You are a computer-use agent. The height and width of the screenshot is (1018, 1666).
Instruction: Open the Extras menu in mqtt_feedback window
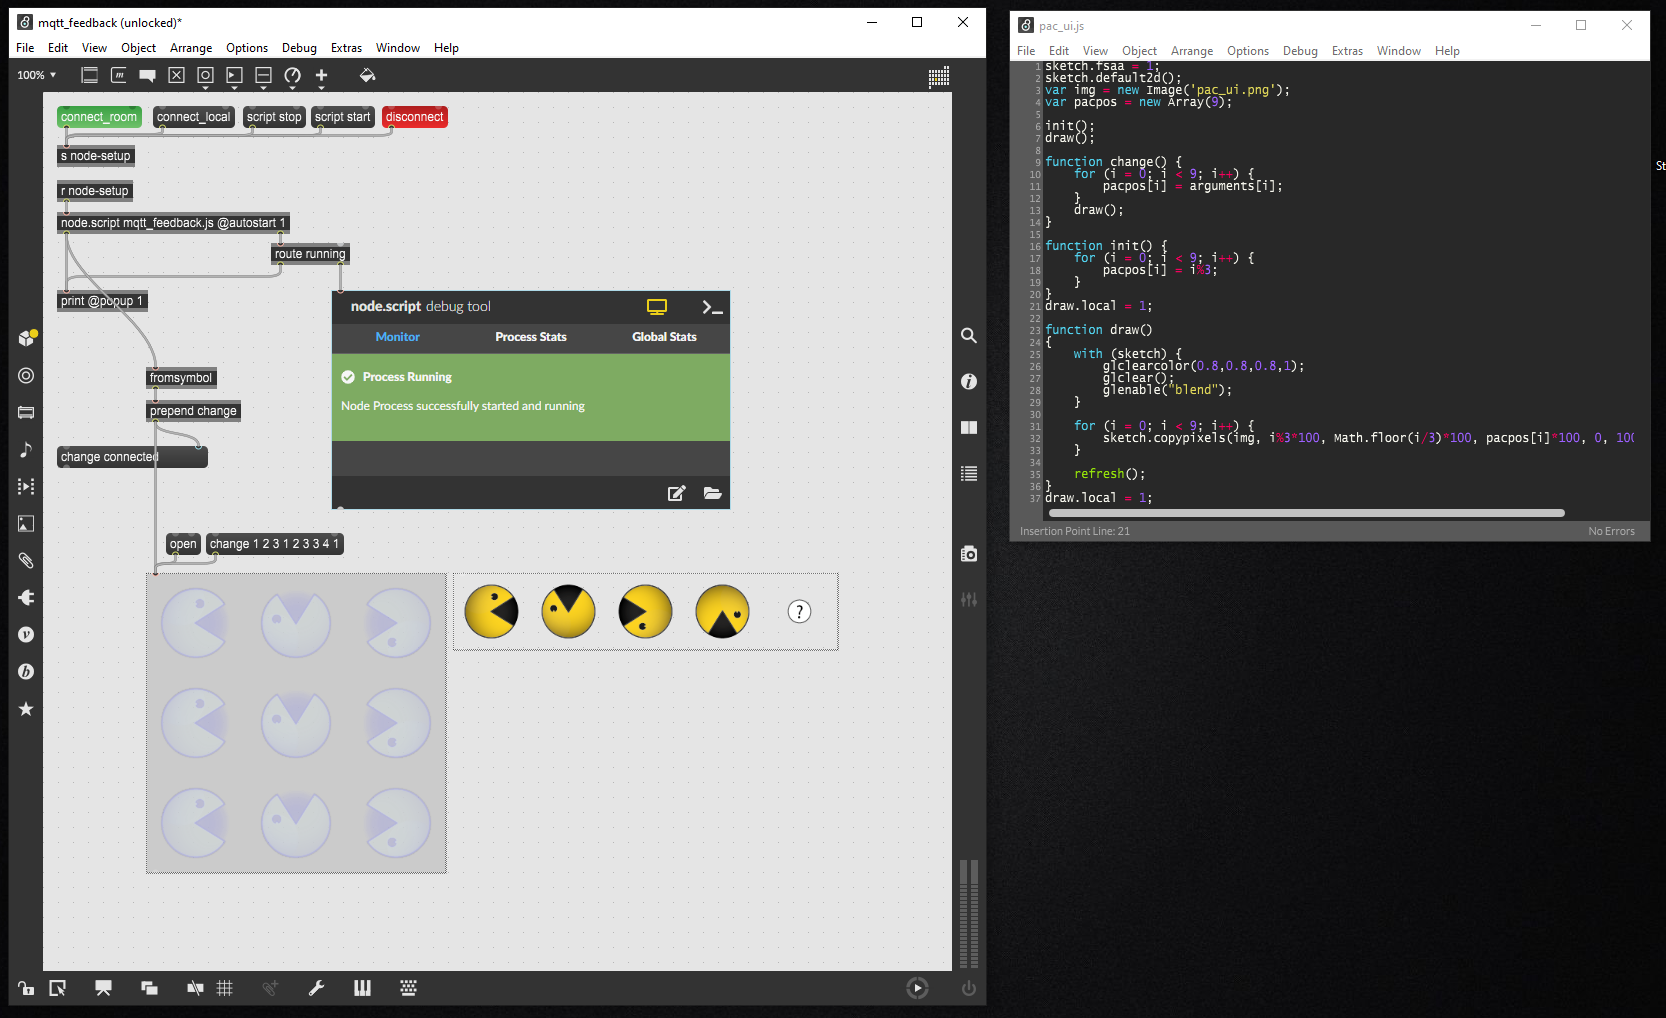(x=346, y=48)
